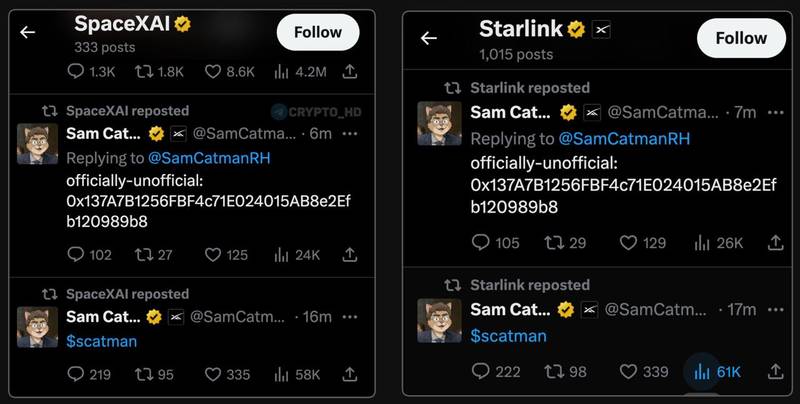The height and width of the screenshot is (404, 800).
Task: Share the top SpaceXAI post with 4.2M views
Action: pyautogui.click(x=349, y=72)
